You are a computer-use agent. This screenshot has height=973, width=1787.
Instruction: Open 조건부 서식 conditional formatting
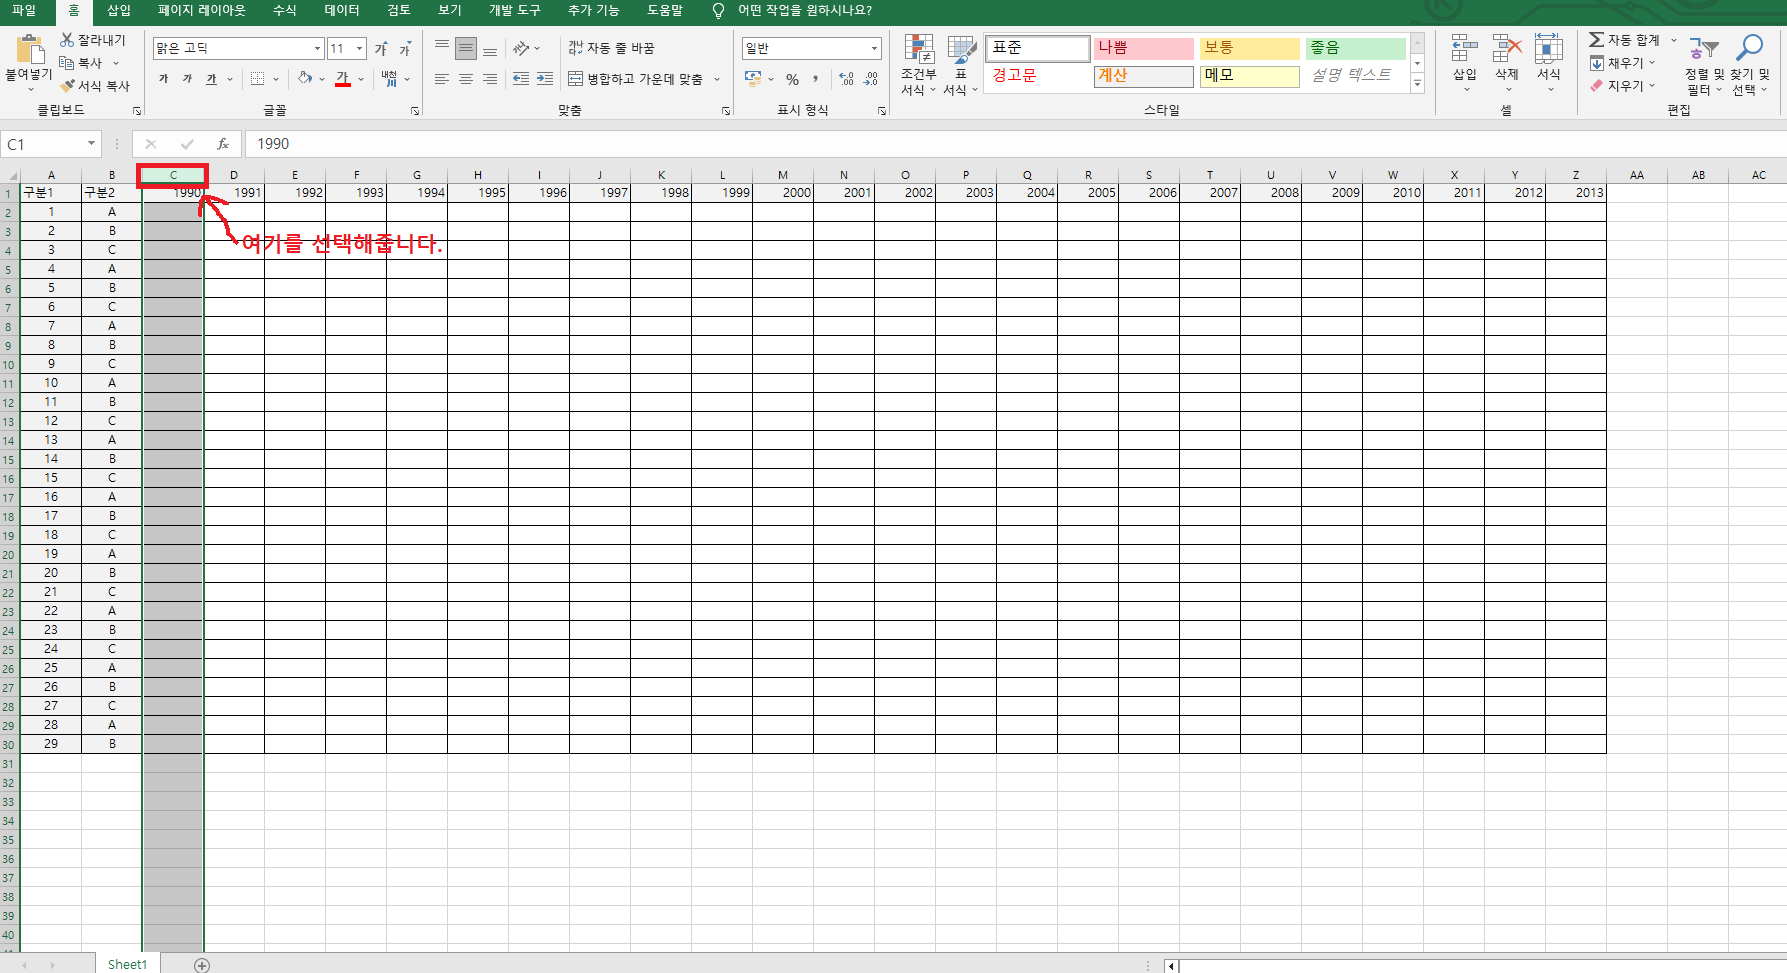[x=918, y=64]
